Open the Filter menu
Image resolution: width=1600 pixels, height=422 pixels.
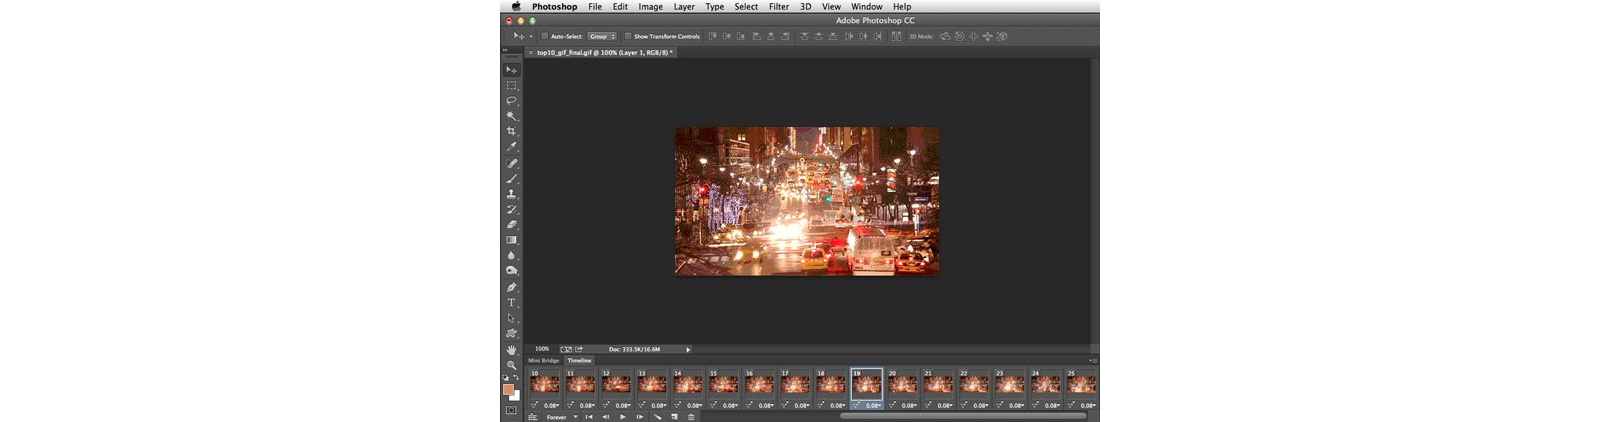779,7
